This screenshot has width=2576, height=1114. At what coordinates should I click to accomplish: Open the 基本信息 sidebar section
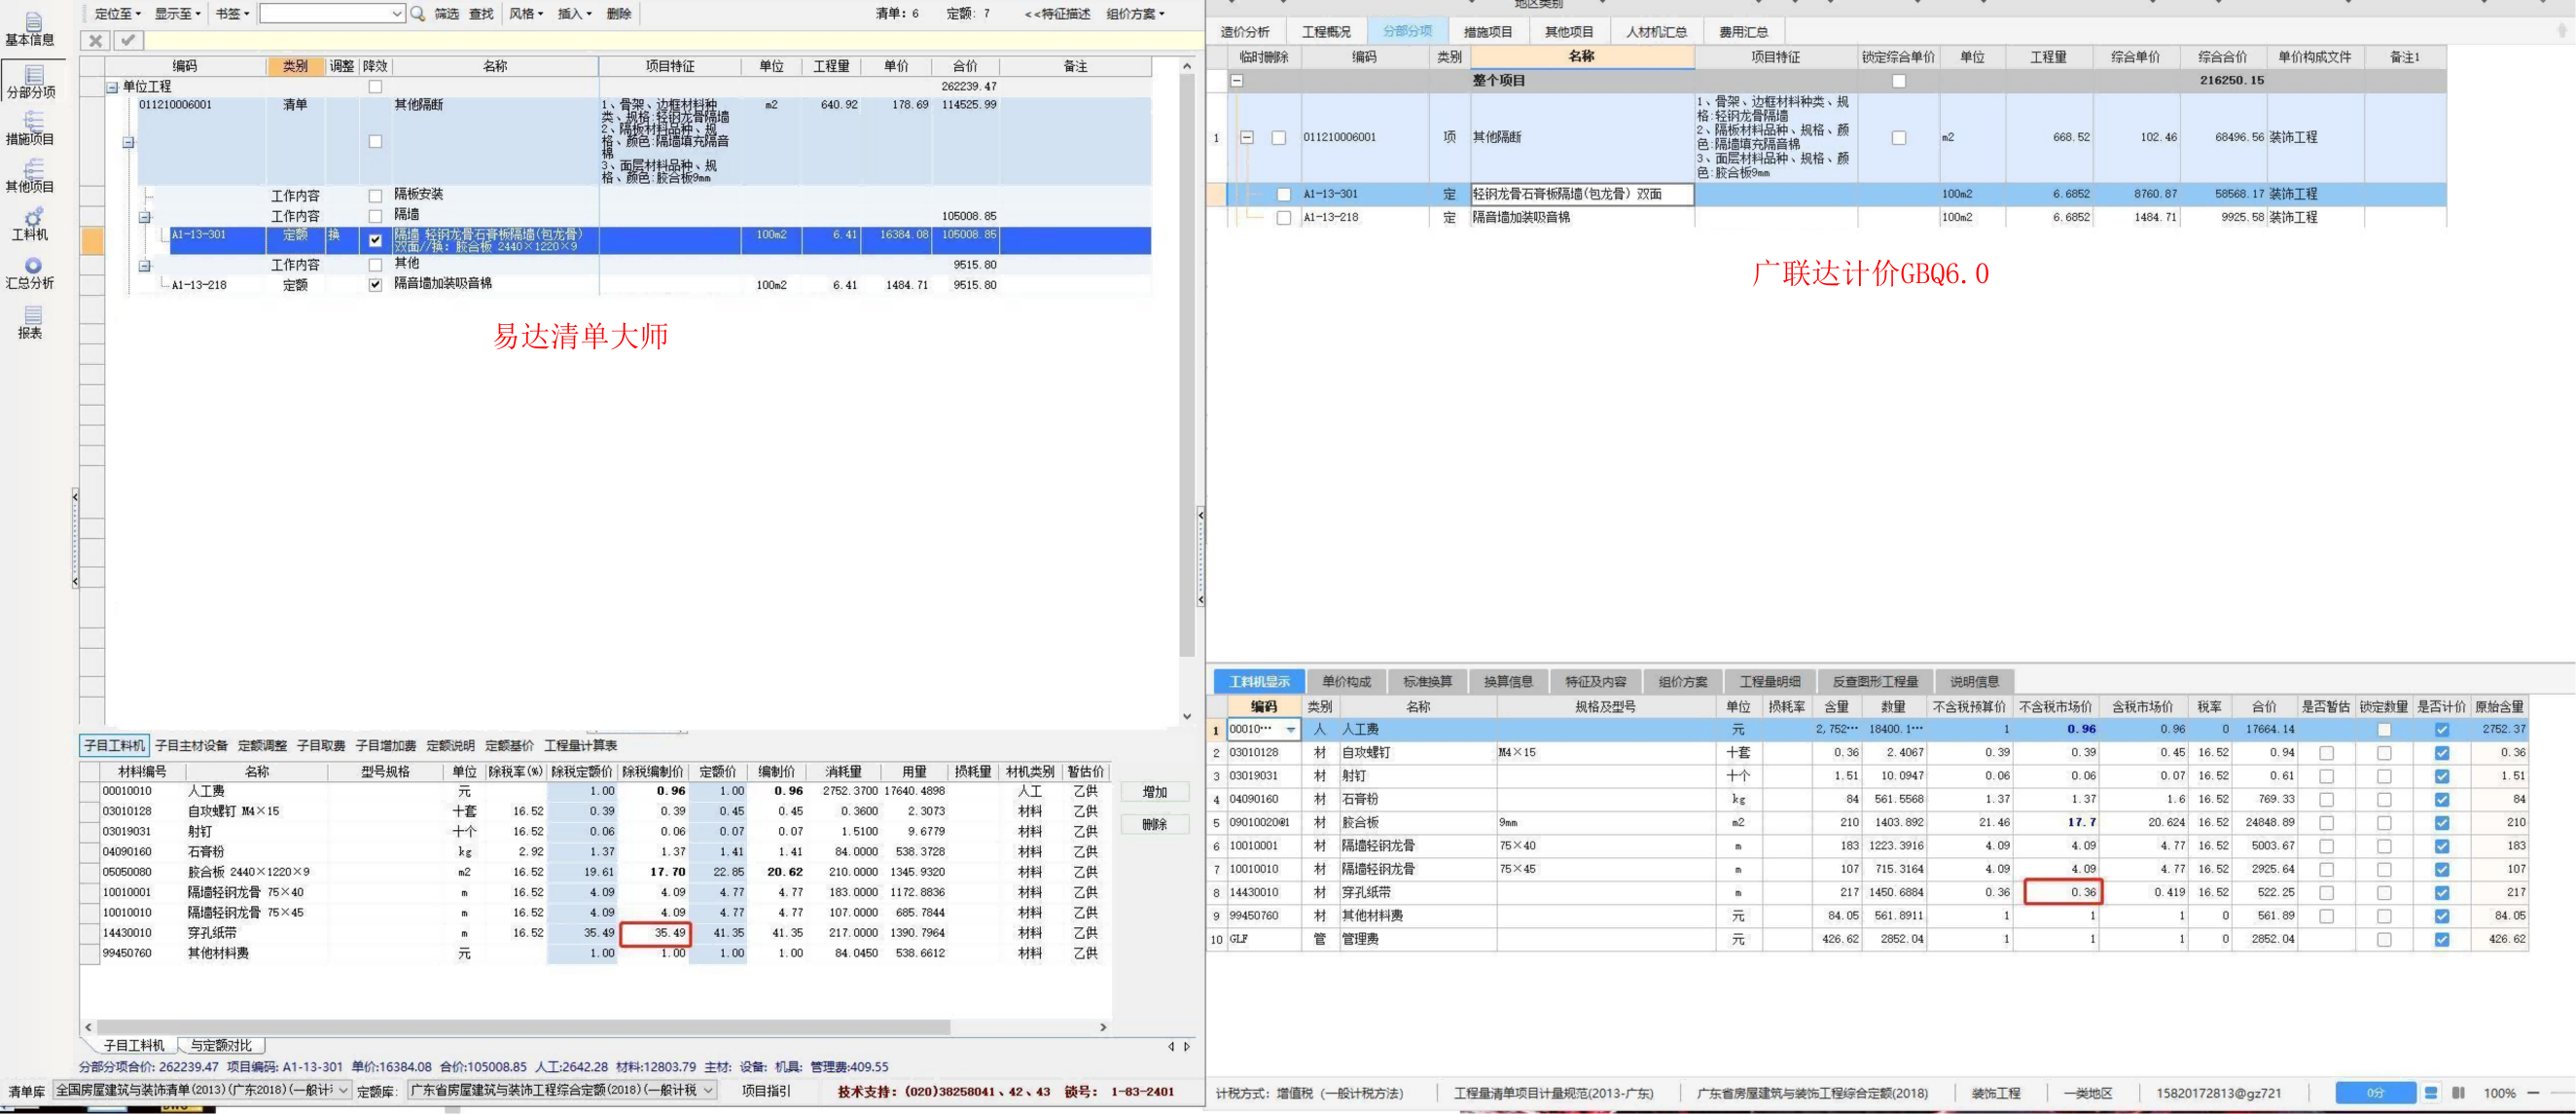click(x=30, y=29)
